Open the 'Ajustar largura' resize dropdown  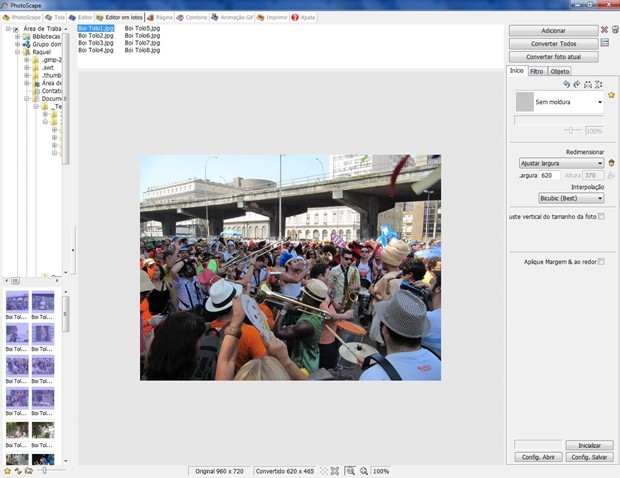pos(600,162)
